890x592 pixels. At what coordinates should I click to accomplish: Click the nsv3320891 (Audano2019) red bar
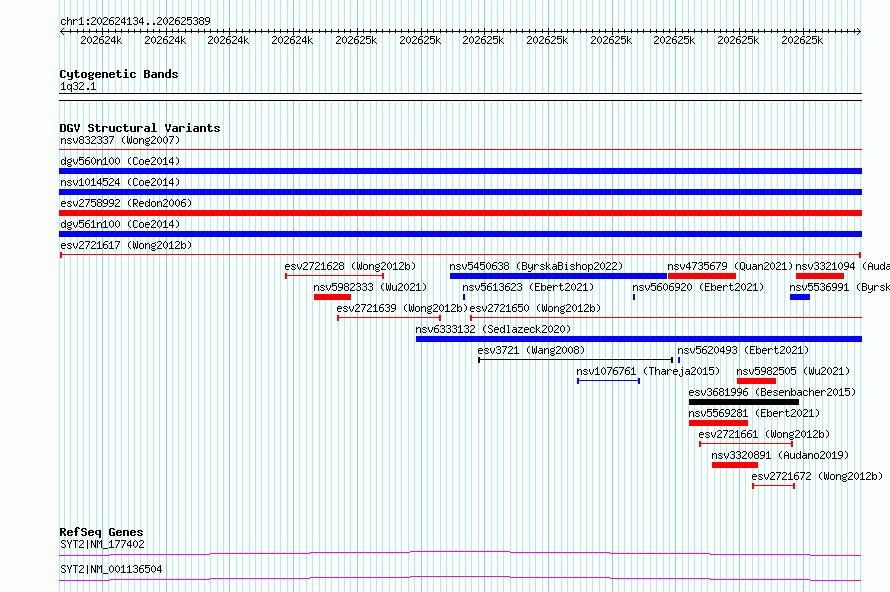click(734, 465)
